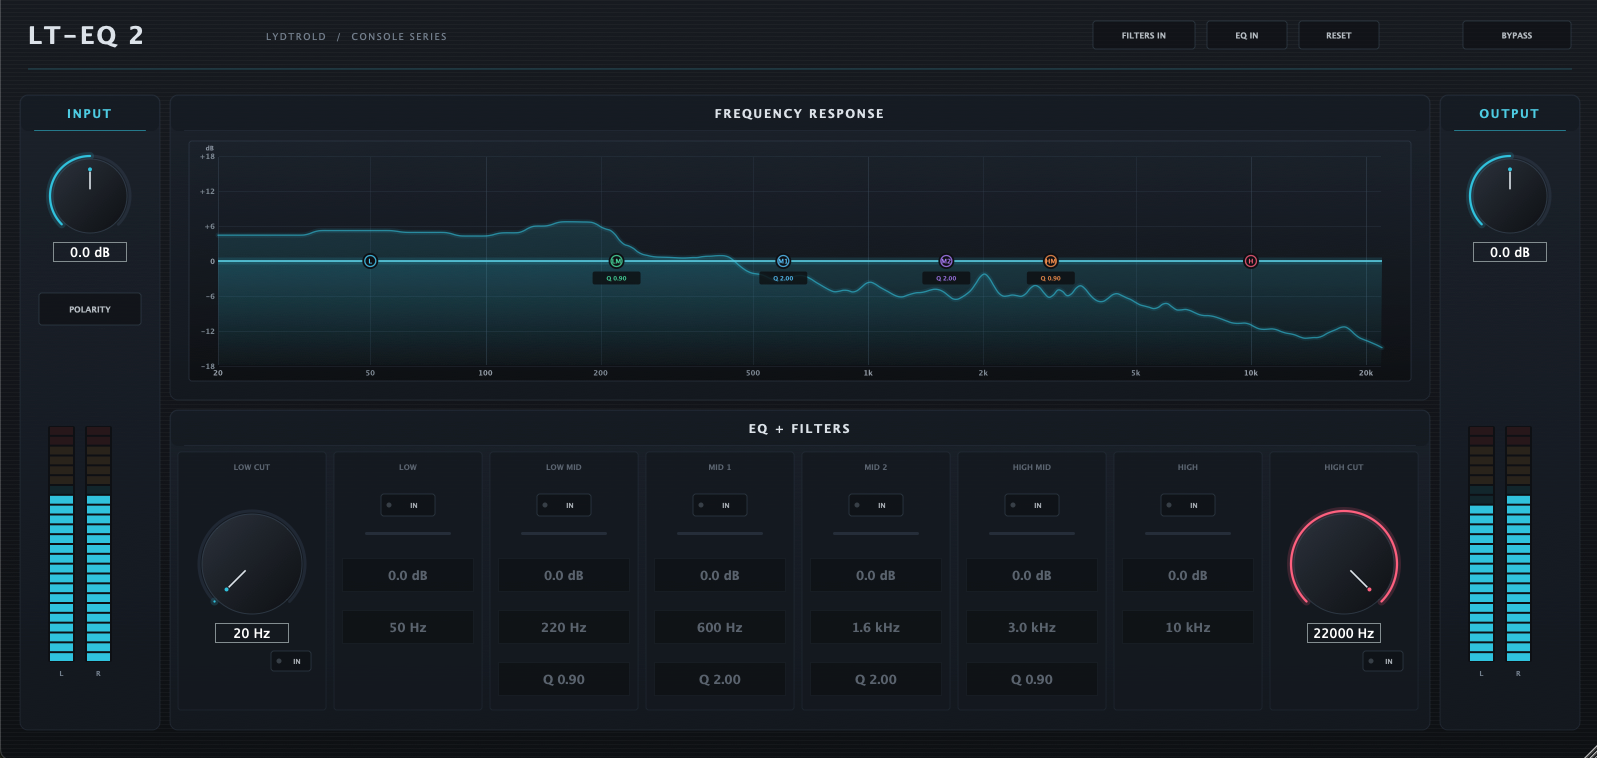The height and width of the screenshot is (758, 1597).
Task: Click the Low Cut 20 Hz value field
Action: point(252,633)
